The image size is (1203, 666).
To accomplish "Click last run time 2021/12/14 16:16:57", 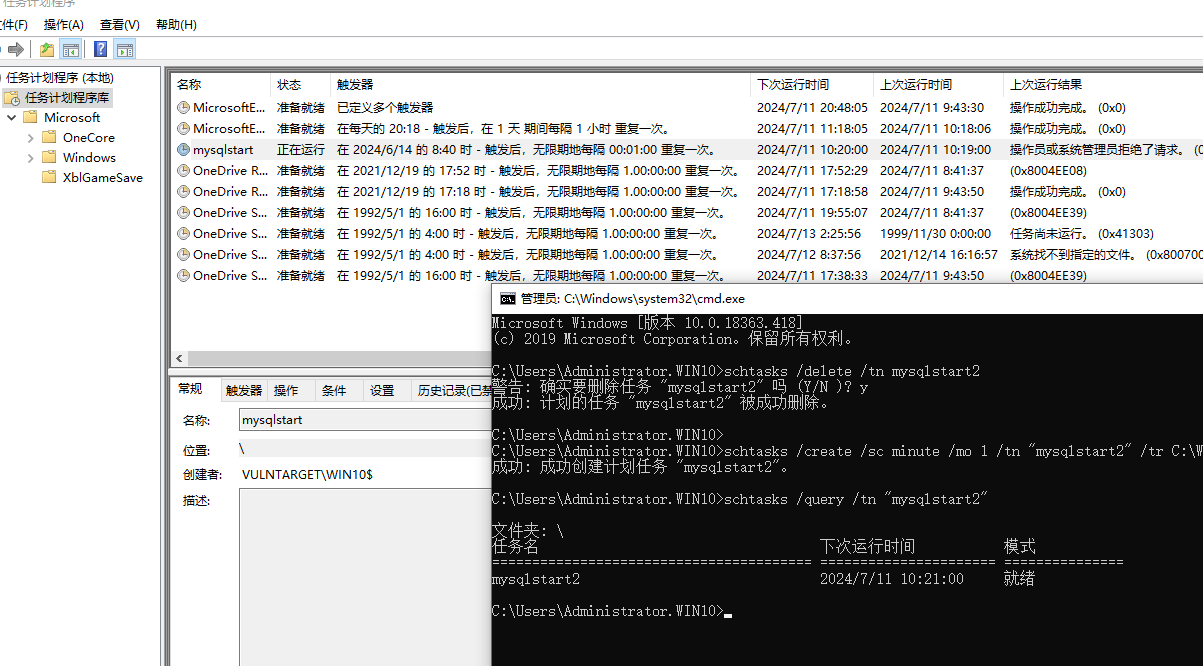I will pos(939,254).
